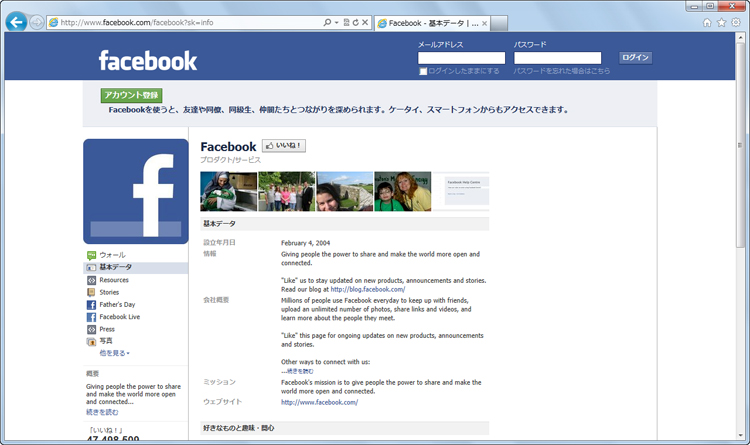
Task: Click the 基本データ section header
Action: 344,224
